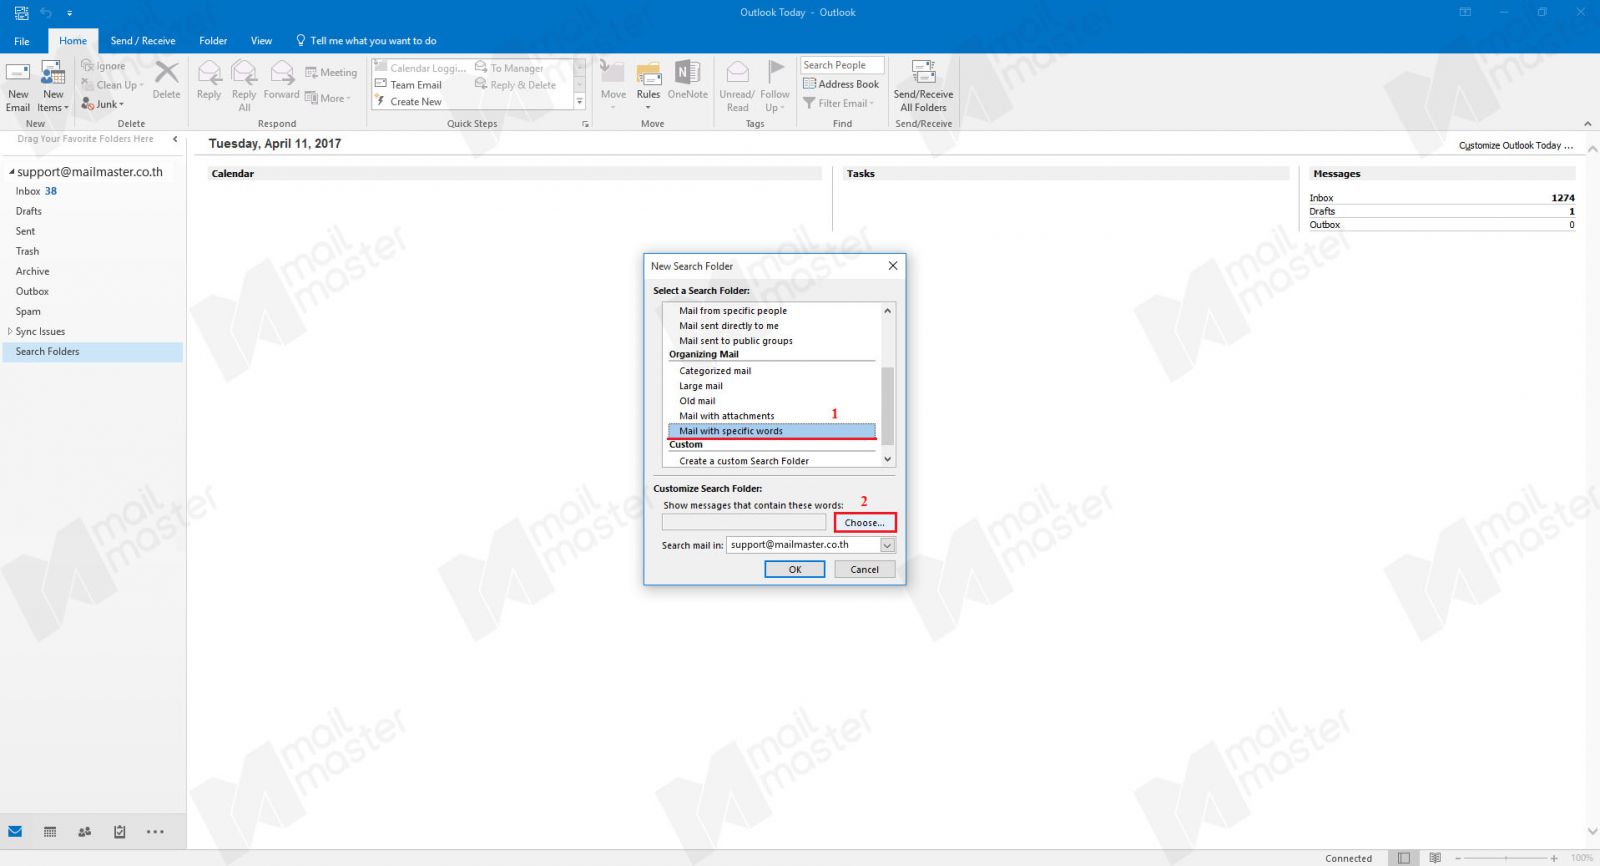Click Send/Receive All Folders icon

click(923, 73)
